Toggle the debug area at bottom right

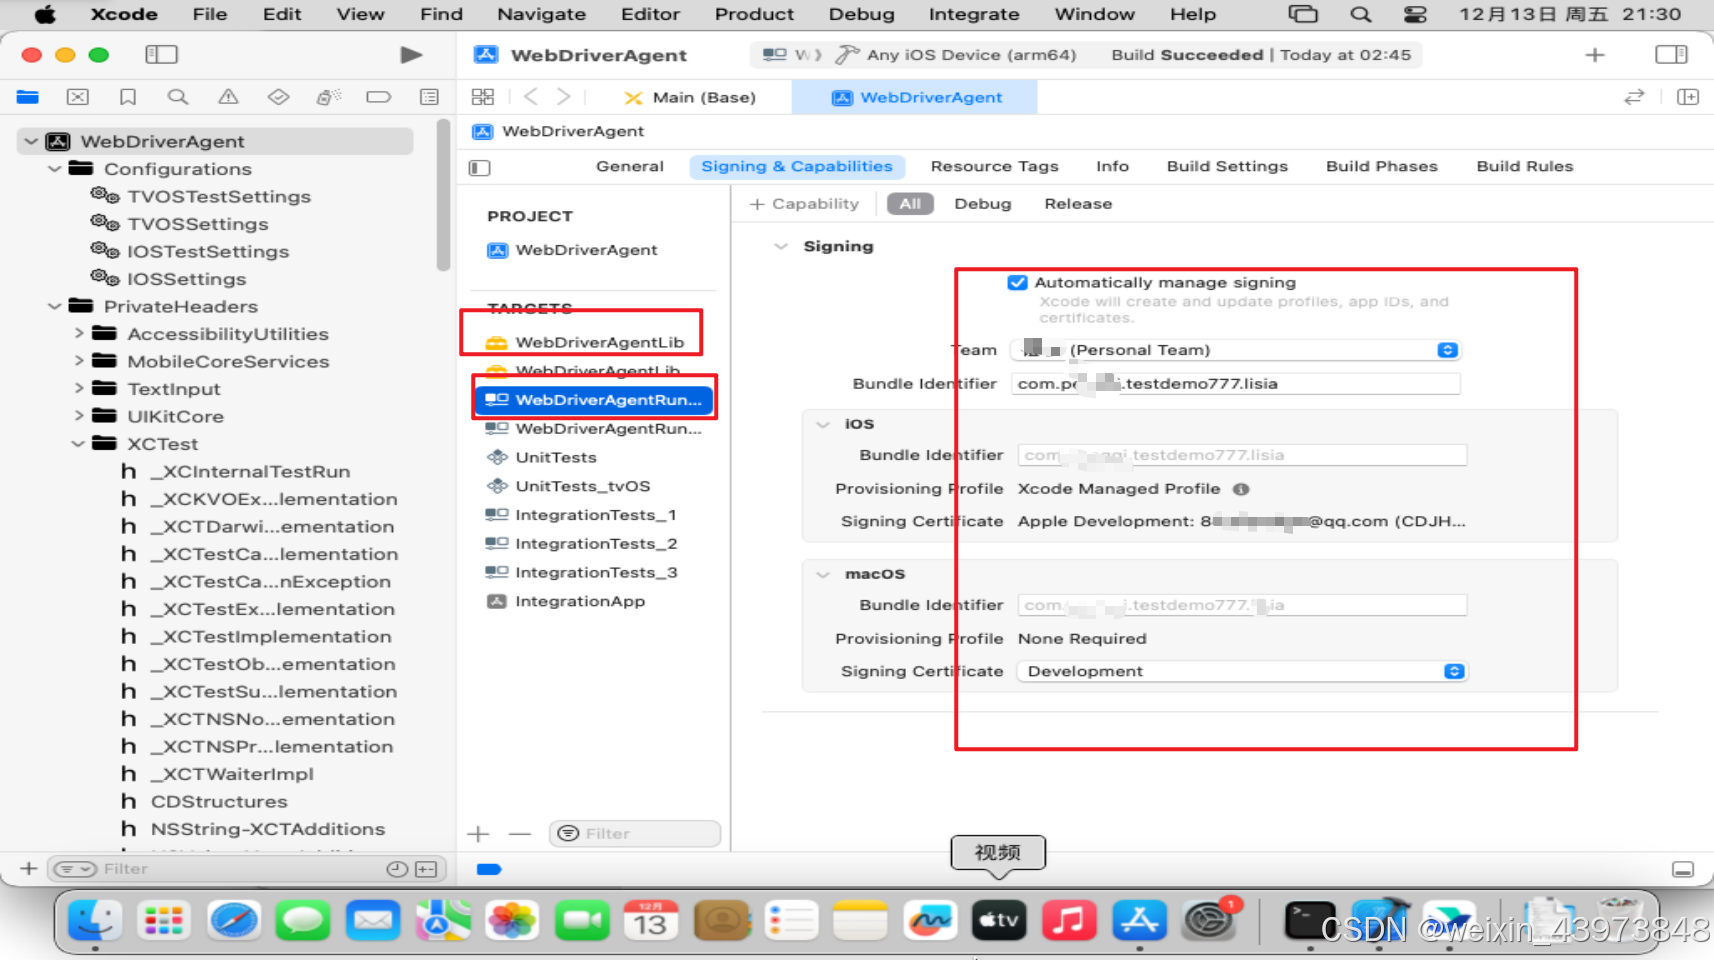tap(1683, 870)
